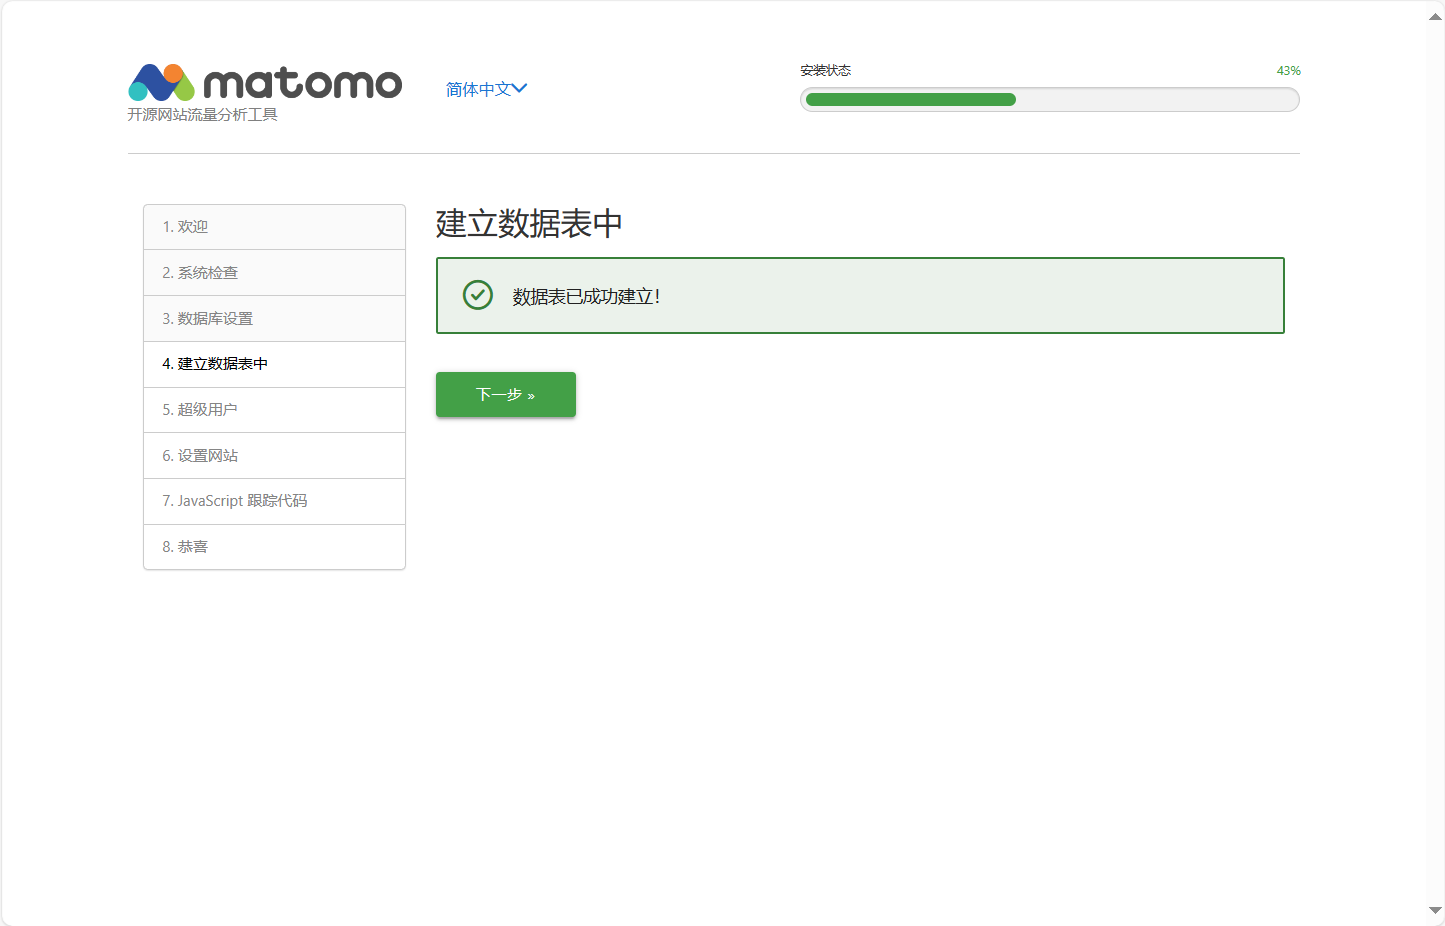Click the 43% progress value
This screenshot has width=1445, height=926.
point(1288,71)
